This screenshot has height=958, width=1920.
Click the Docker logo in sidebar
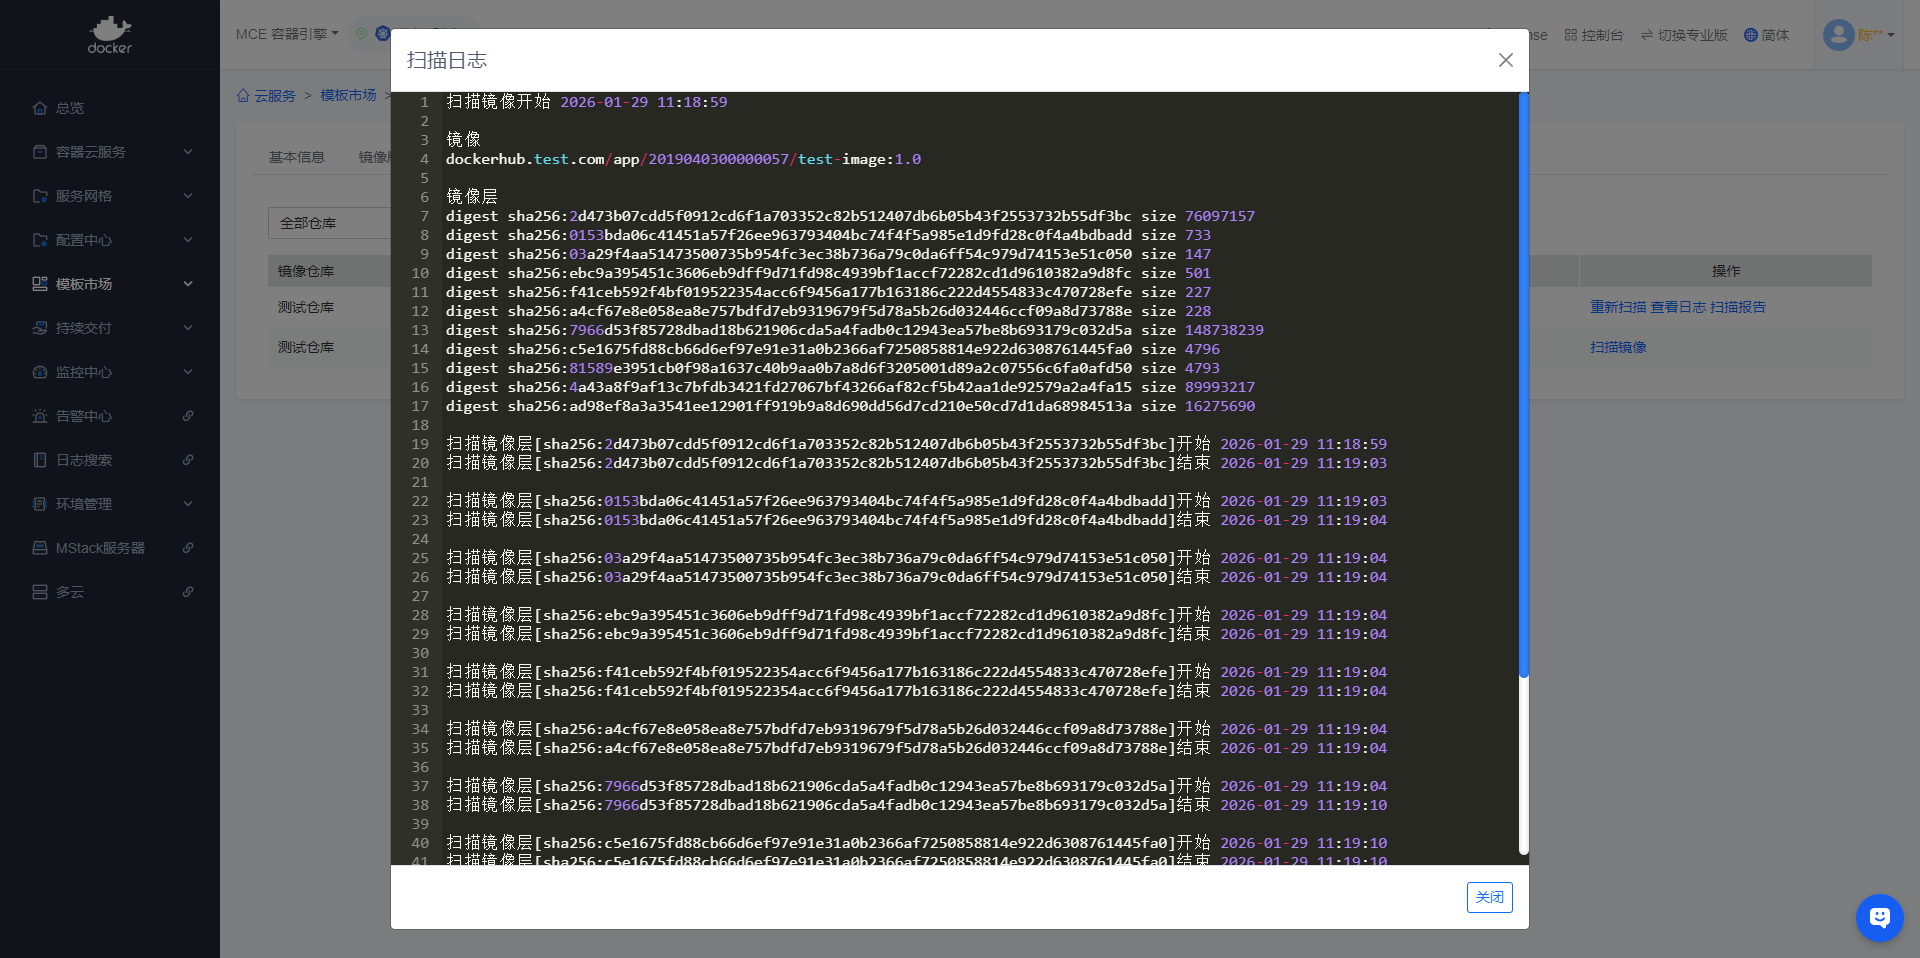[109, 35]
